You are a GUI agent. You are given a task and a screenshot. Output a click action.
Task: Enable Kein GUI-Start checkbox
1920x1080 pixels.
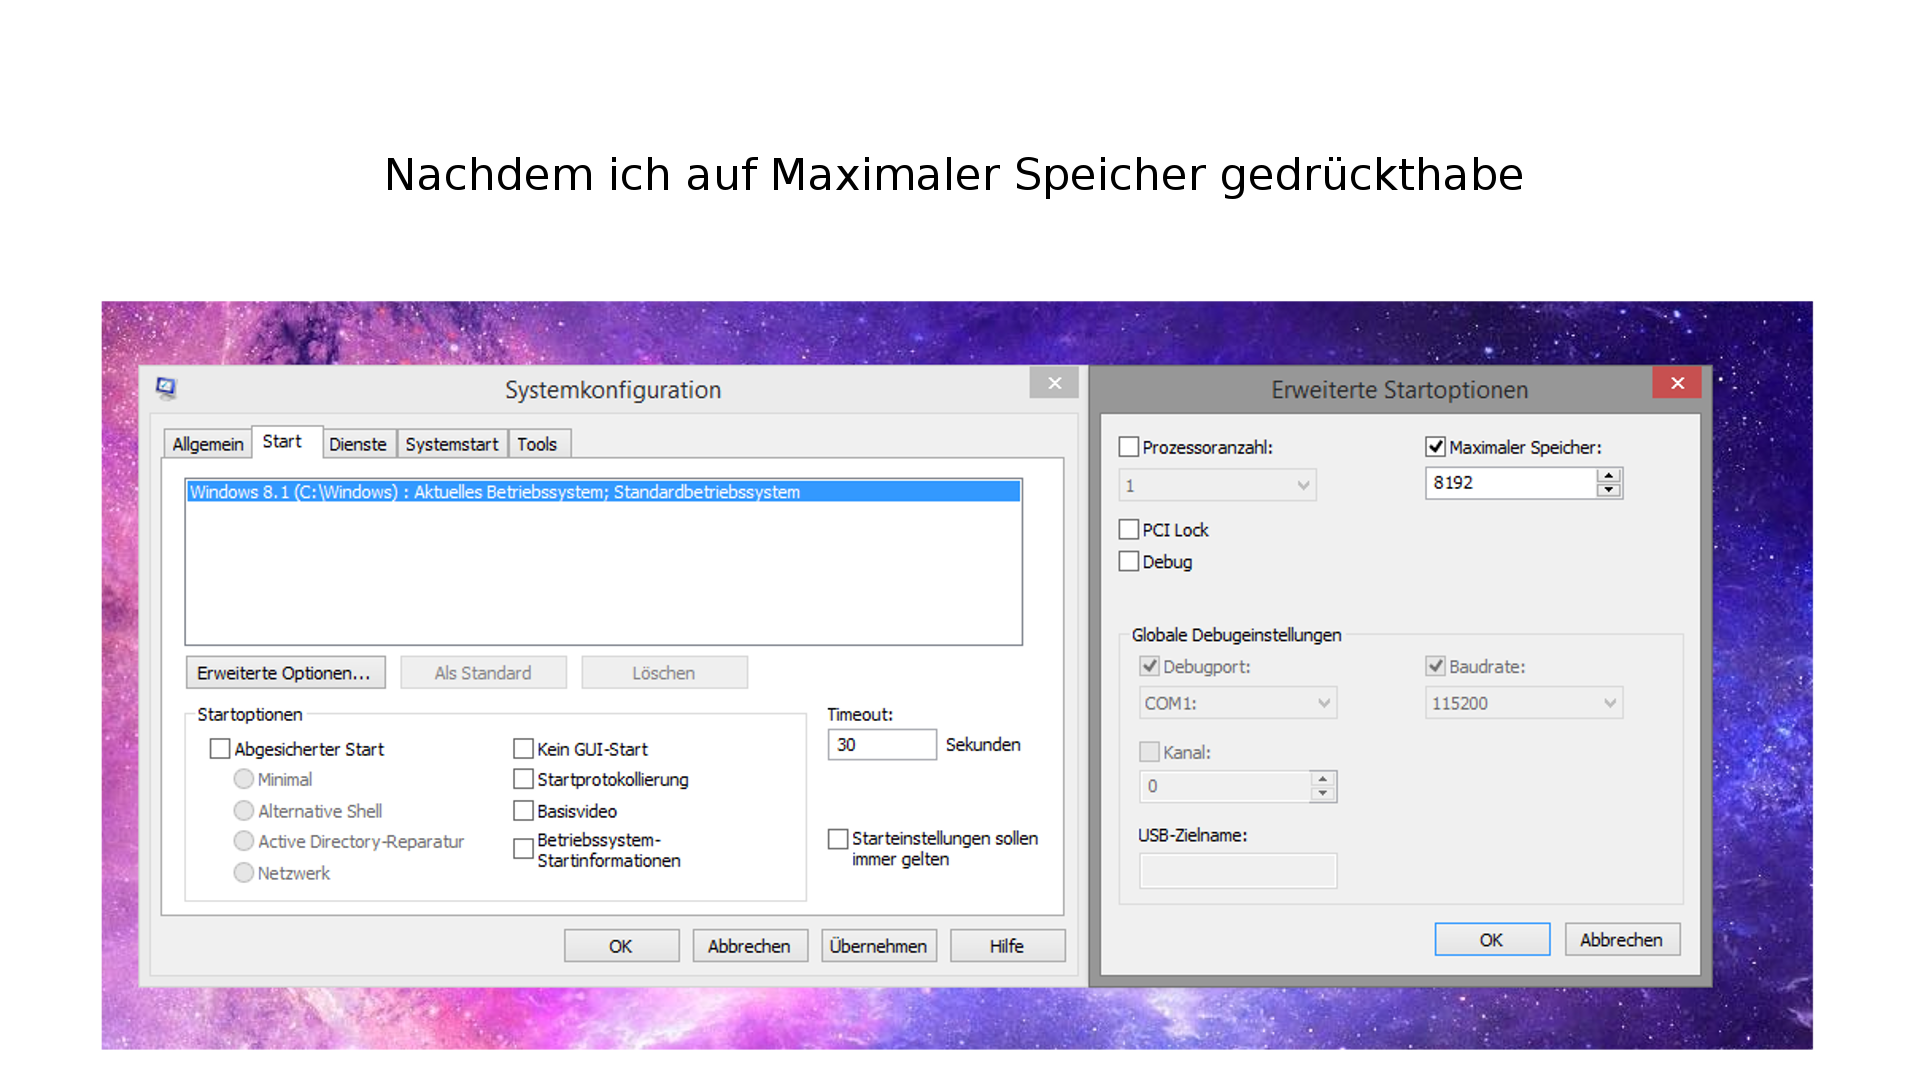523,748
